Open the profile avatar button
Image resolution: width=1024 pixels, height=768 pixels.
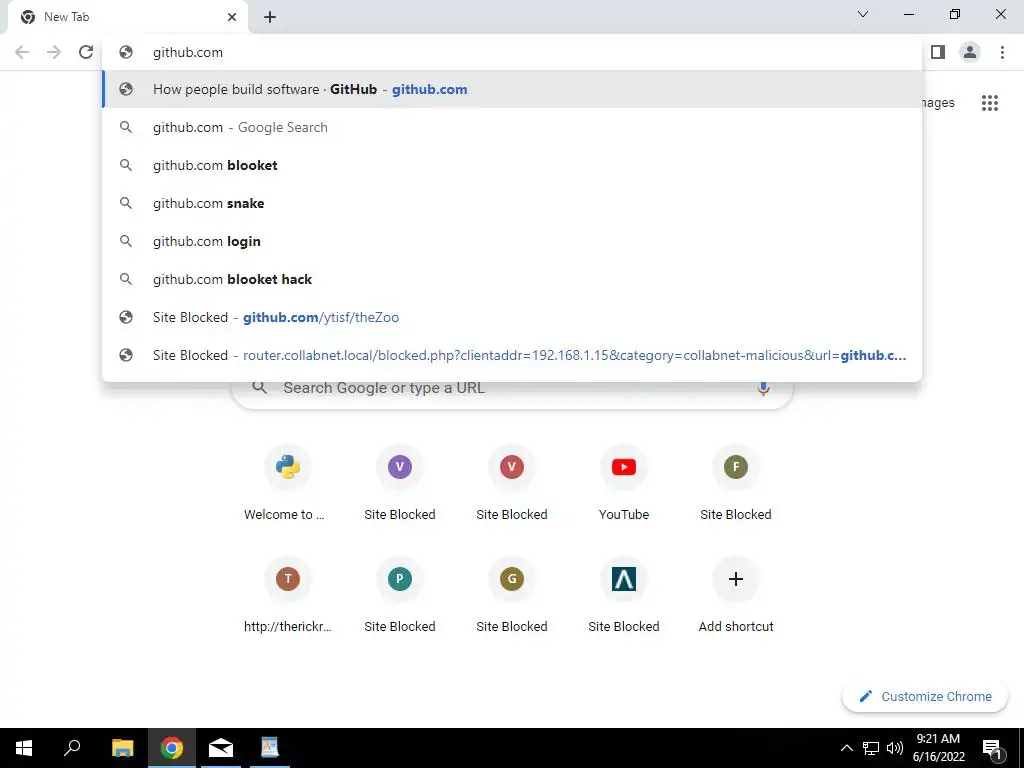970,52
